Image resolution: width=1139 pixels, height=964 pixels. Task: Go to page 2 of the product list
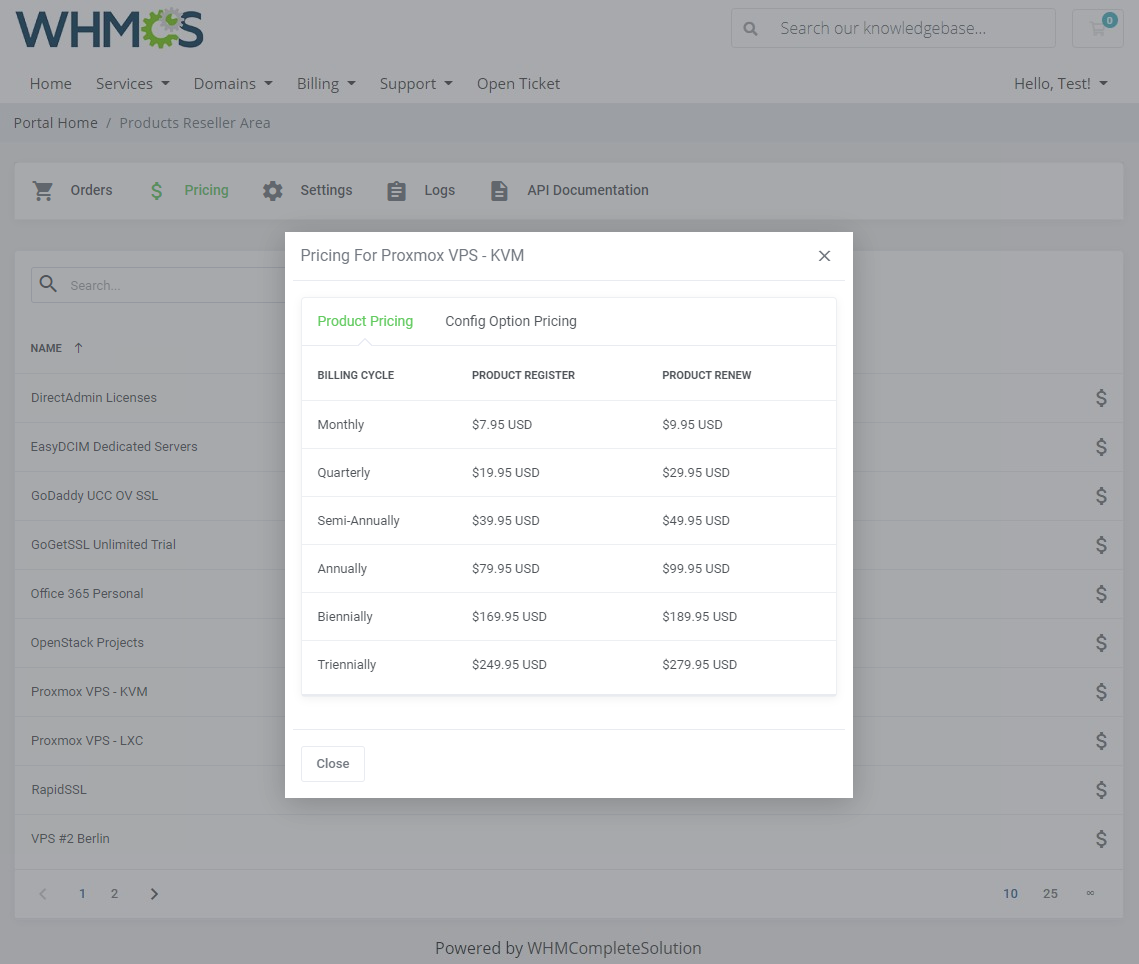click(114, 893)
